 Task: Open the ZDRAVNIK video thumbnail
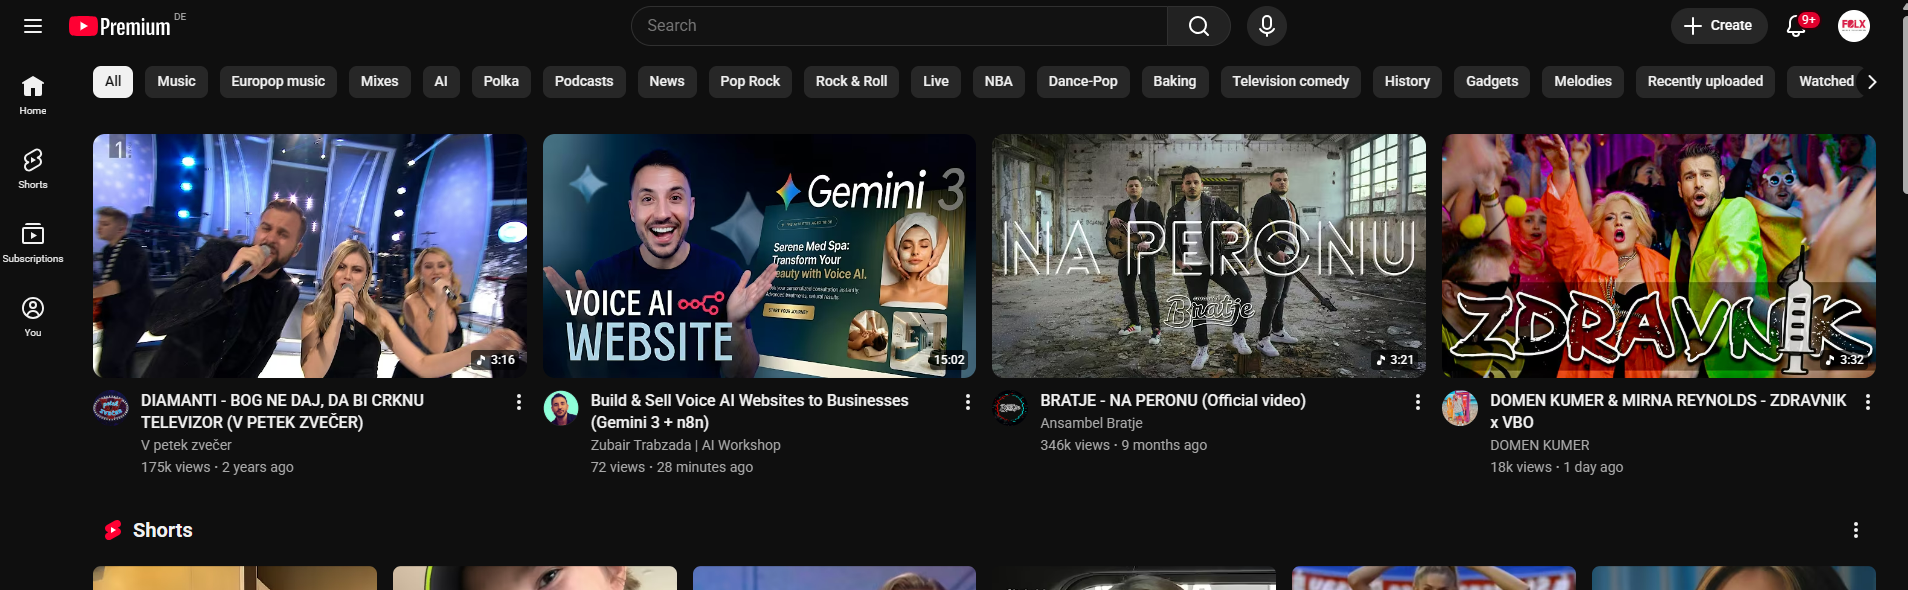click(x=1659, y=256)
